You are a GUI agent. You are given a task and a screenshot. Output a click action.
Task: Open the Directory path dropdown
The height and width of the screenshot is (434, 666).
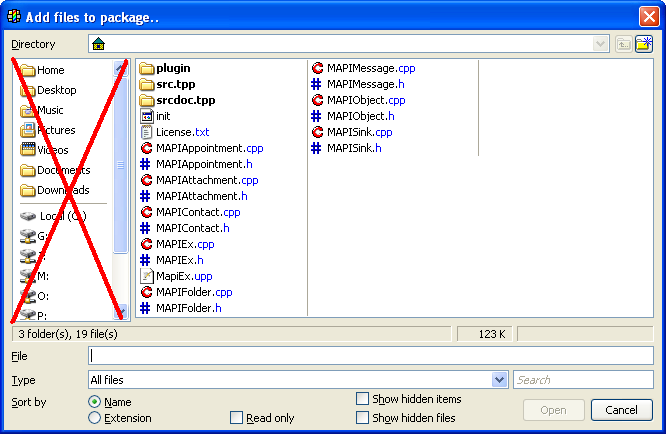pyautogui.click(x=600, y=44)
